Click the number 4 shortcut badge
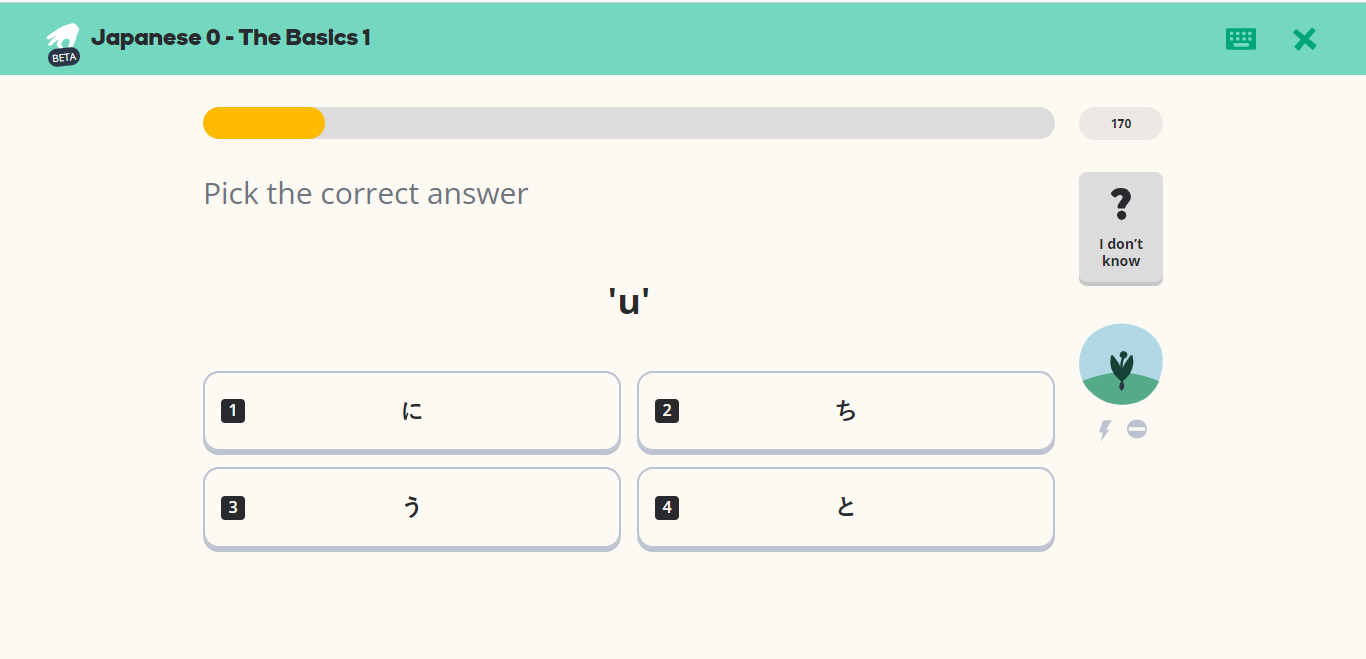 coord(667,508)
